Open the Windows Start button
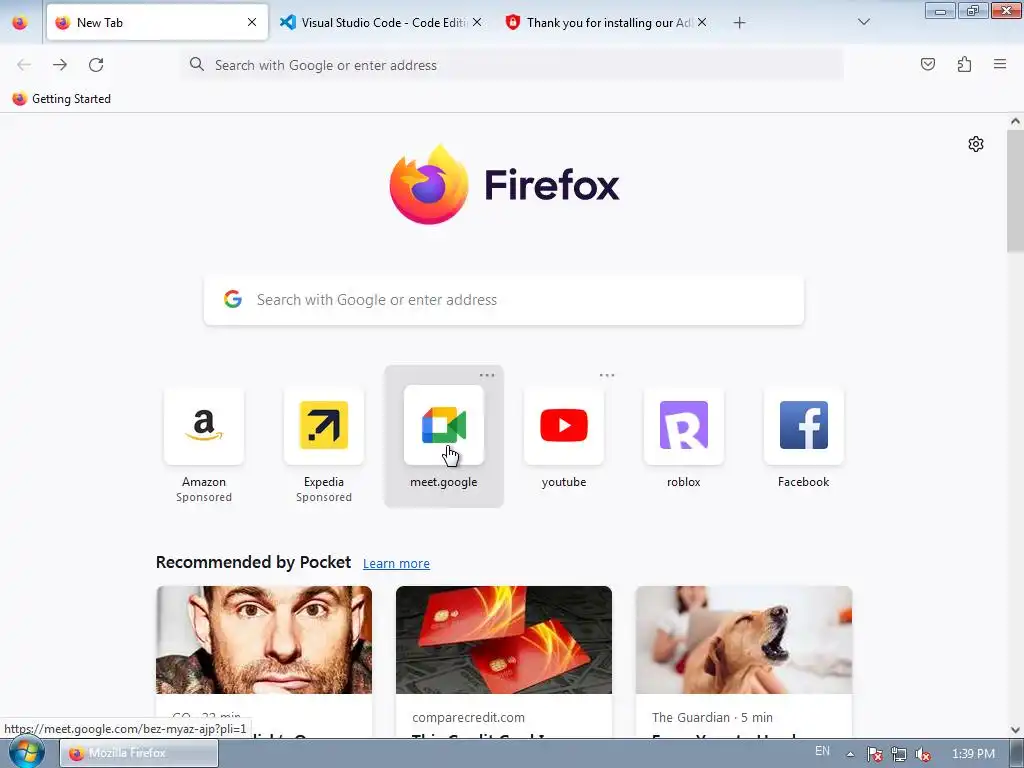Screen dimensions: 1024x768 (x=26, y=753)
